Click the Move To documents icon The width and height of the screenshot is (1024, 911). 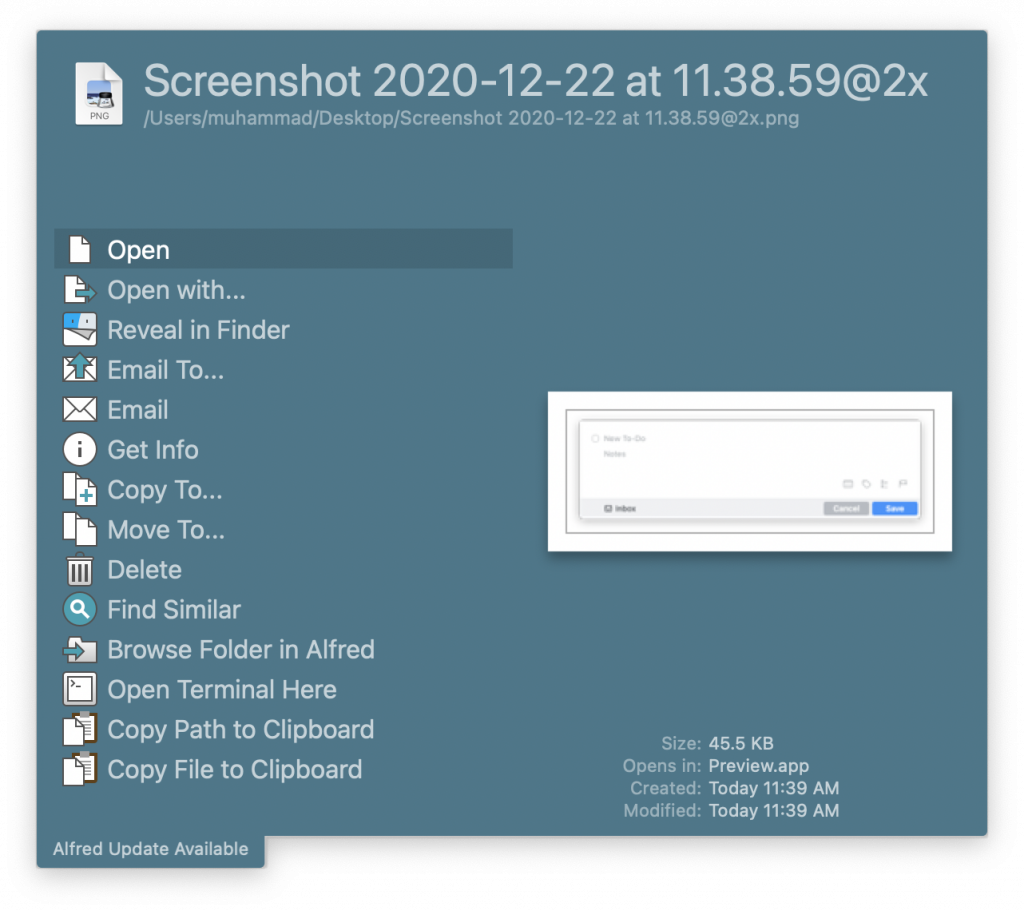[x=80, y=529]
